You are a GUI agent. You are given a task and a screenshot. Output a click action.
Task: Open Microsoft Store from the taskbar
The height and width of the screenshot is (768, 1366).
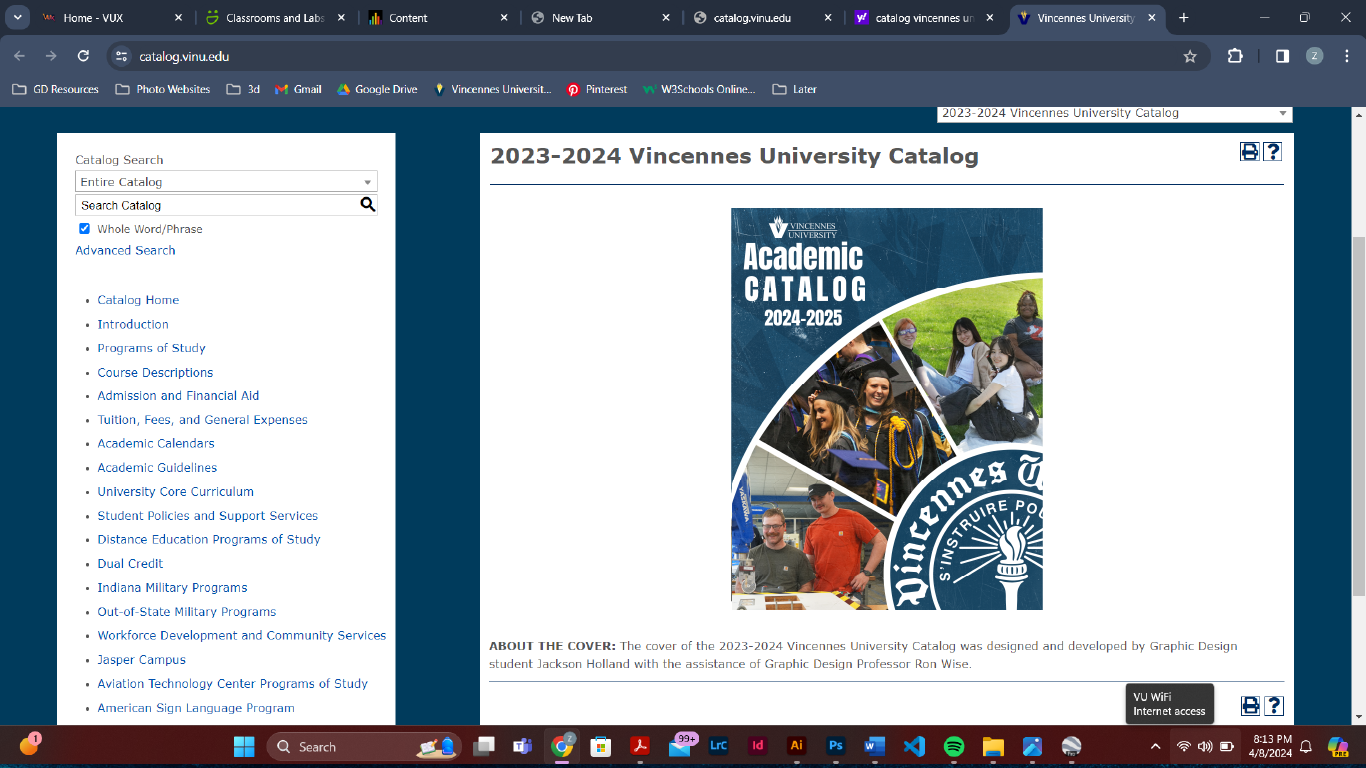click(x=601, y=746)
